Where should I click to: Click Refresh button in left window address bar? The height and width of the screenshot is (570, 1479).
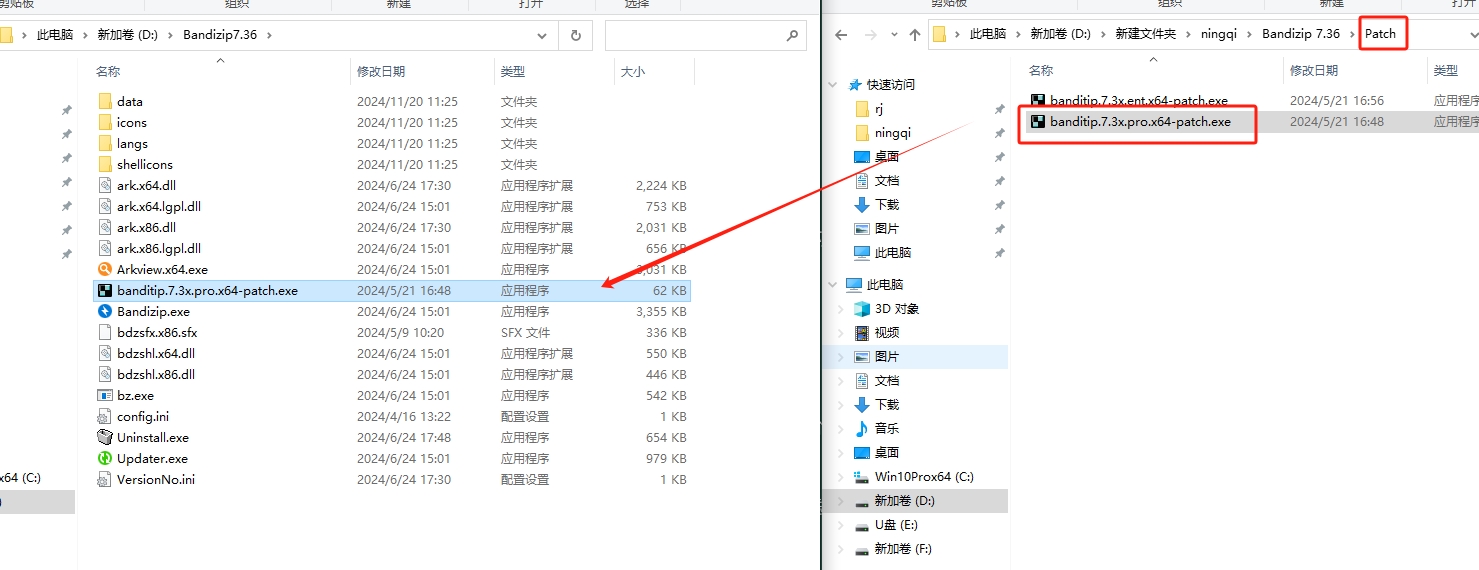[x=575, y=35]
